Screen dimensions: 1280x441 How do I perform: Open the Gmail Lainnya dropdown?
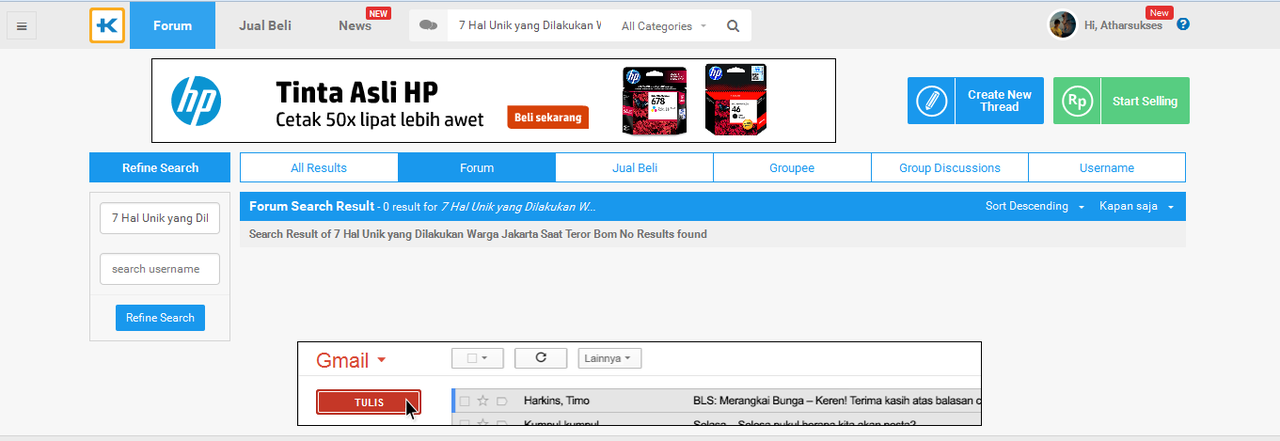[x=610, y=357]
